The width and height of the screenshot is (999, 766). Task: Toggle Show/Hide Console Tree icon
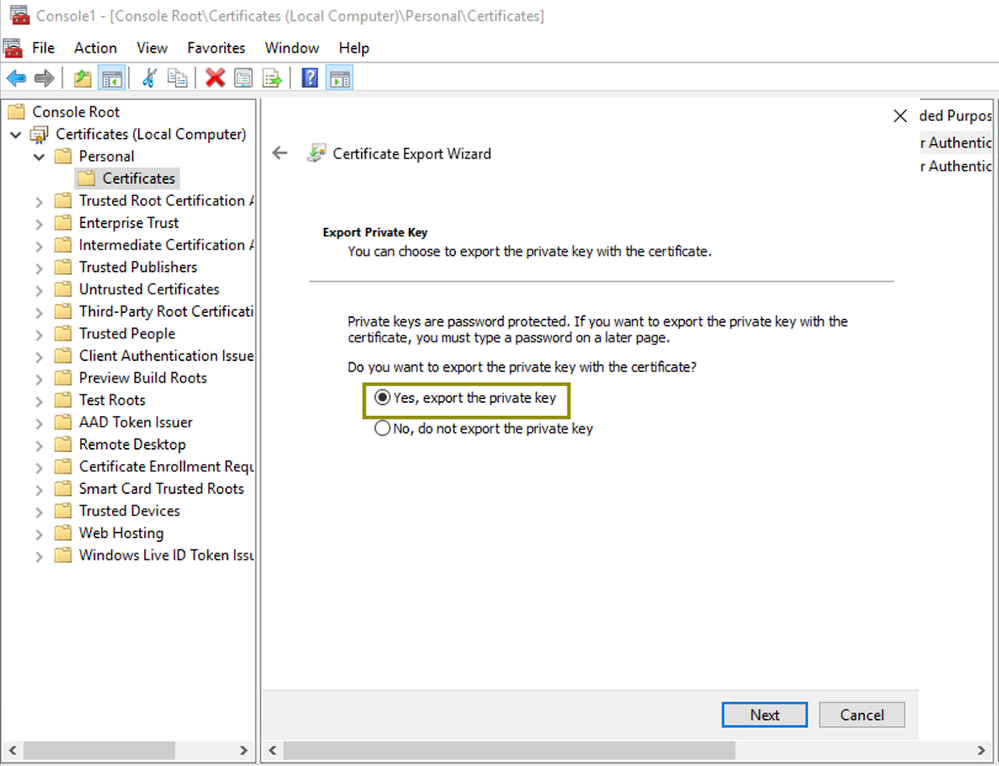[x=112, y=78]
